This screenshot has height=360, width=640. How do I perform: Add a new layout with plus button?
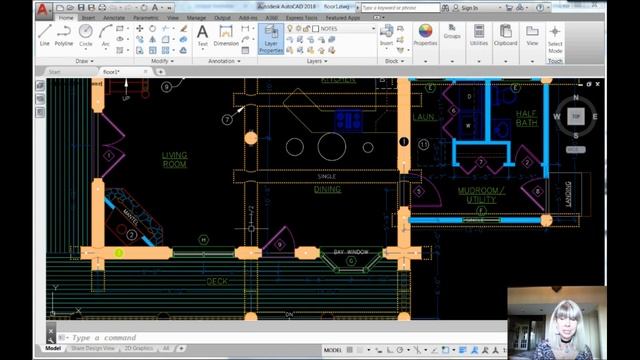point(181,348)
